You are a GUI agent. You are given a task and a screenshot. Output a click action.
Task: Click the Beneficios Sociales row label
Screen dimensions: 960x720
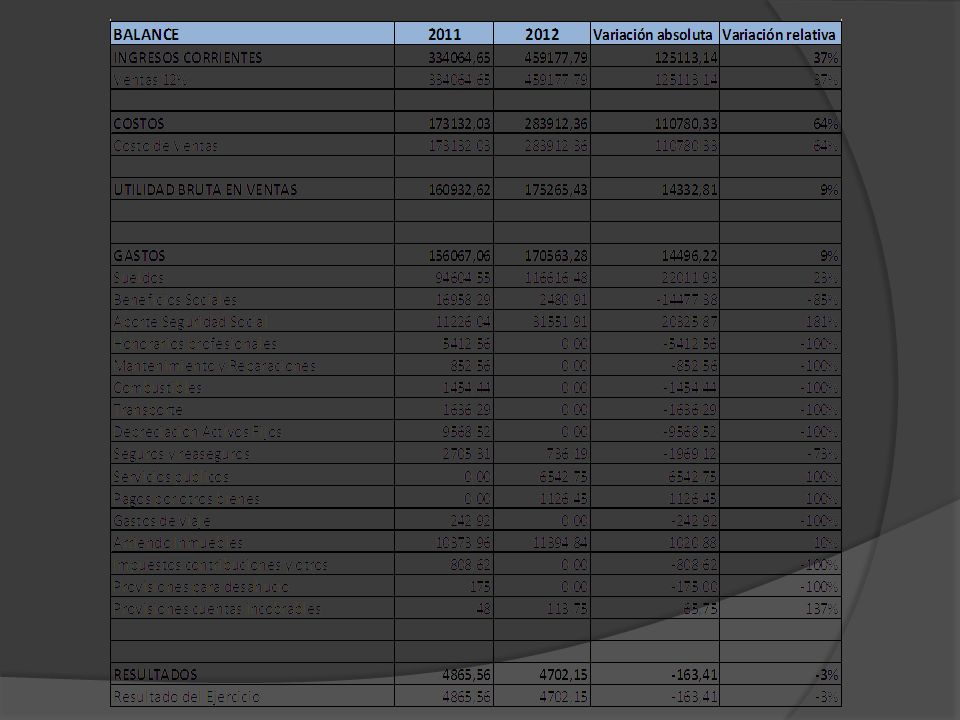click(175, 300)
